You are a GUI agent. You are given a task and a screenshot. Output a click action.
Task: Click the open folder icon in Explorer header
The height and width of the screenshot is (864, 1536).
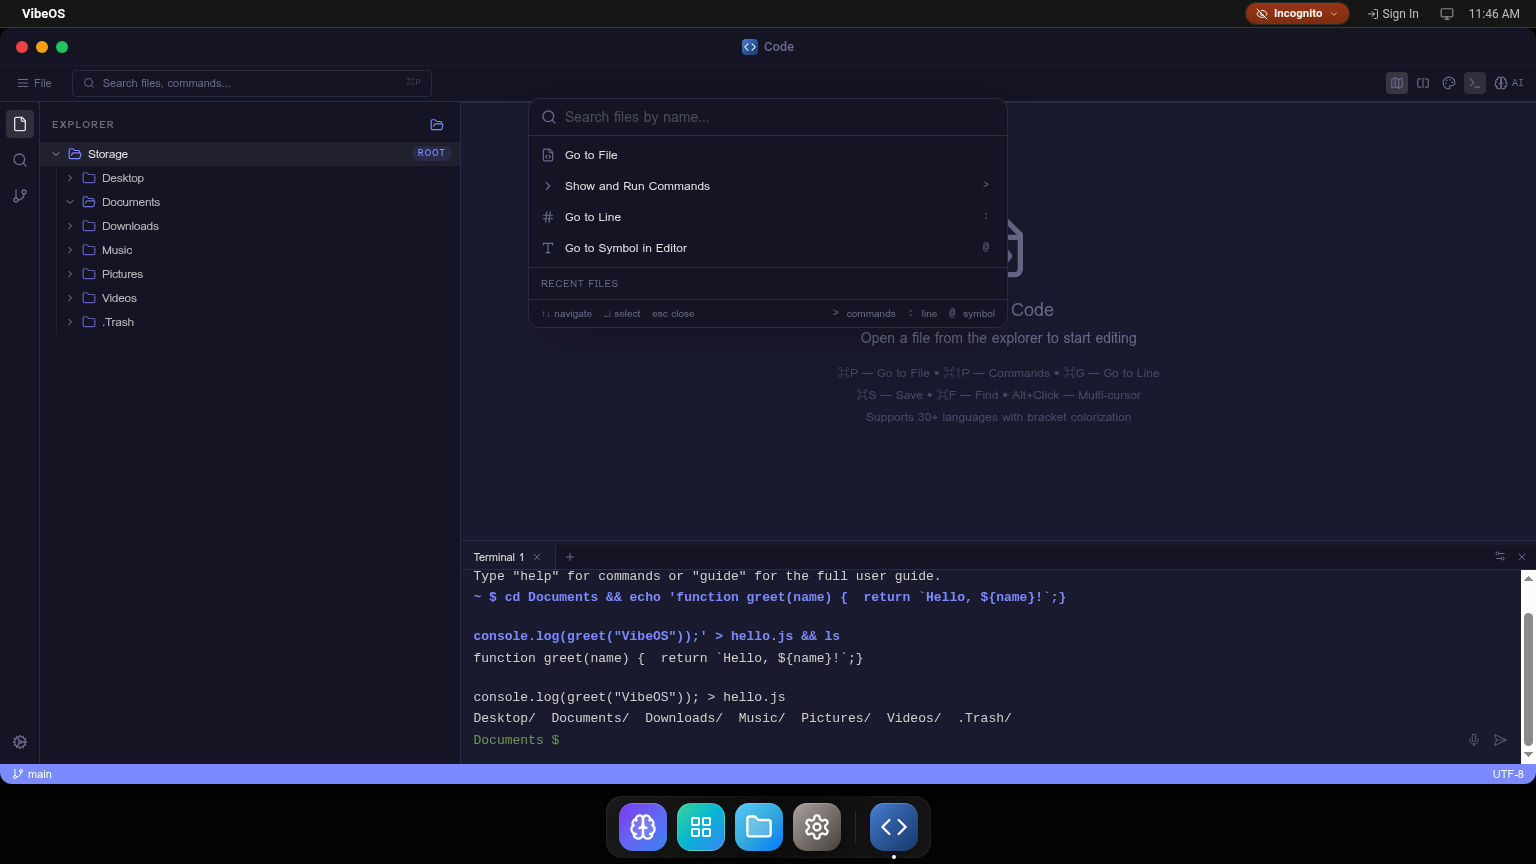tap(437, 125)
